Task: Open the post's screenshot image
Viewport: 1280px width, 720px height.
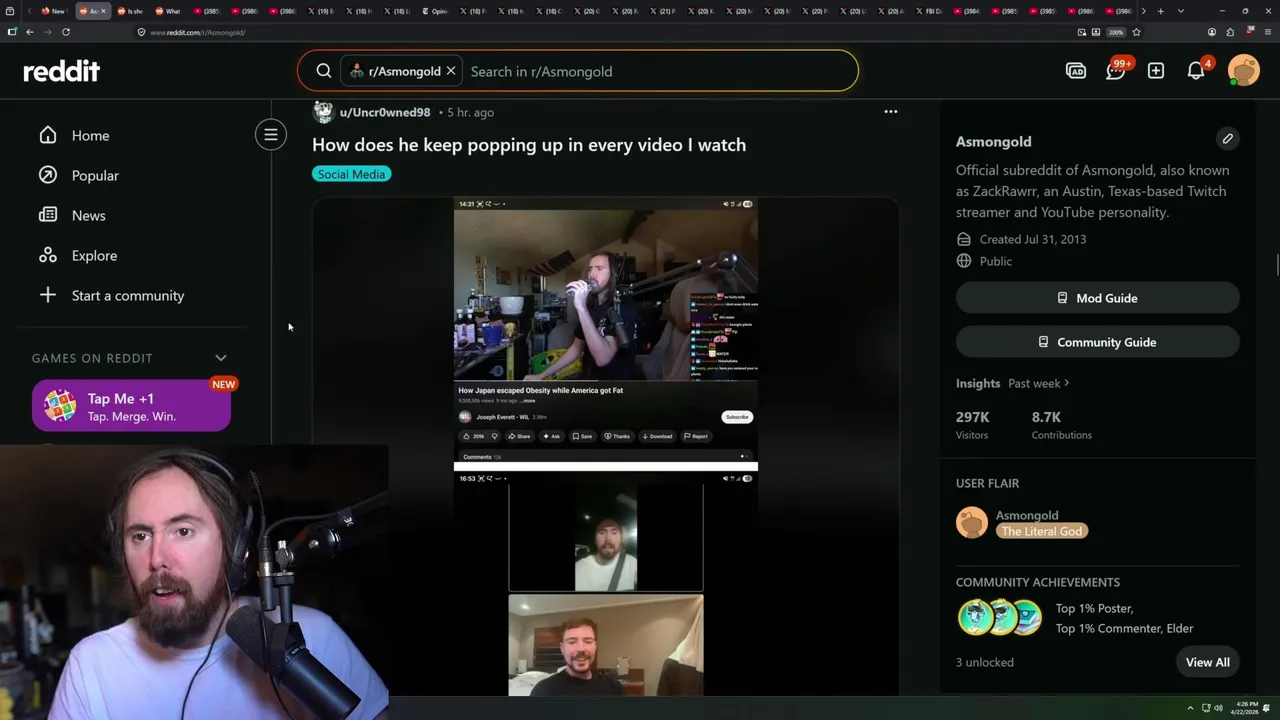Action: click(x=606, y=446)
